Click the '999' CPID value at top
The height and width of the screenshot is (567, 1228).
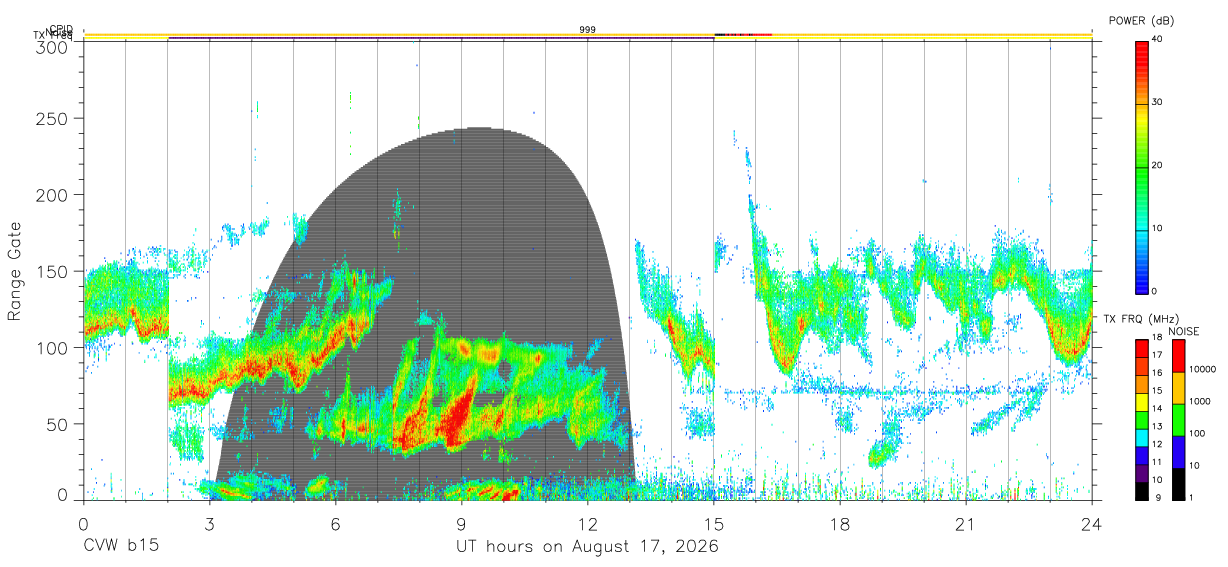pos(587,30)
